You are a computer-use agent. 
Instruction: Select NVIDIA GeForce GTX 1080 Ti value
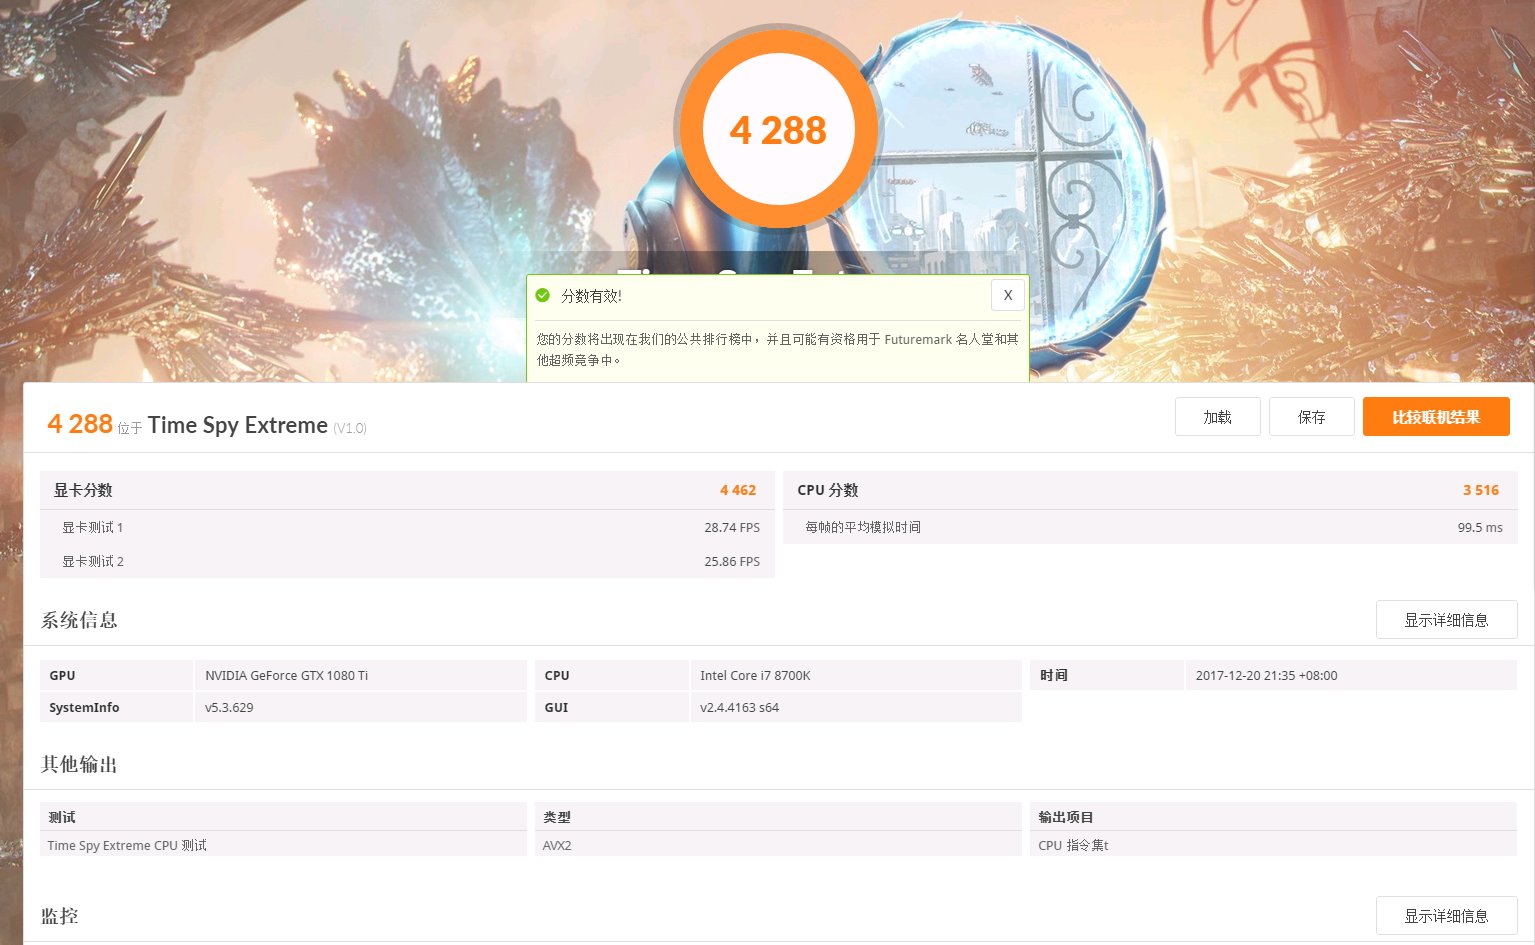(286, 675)
